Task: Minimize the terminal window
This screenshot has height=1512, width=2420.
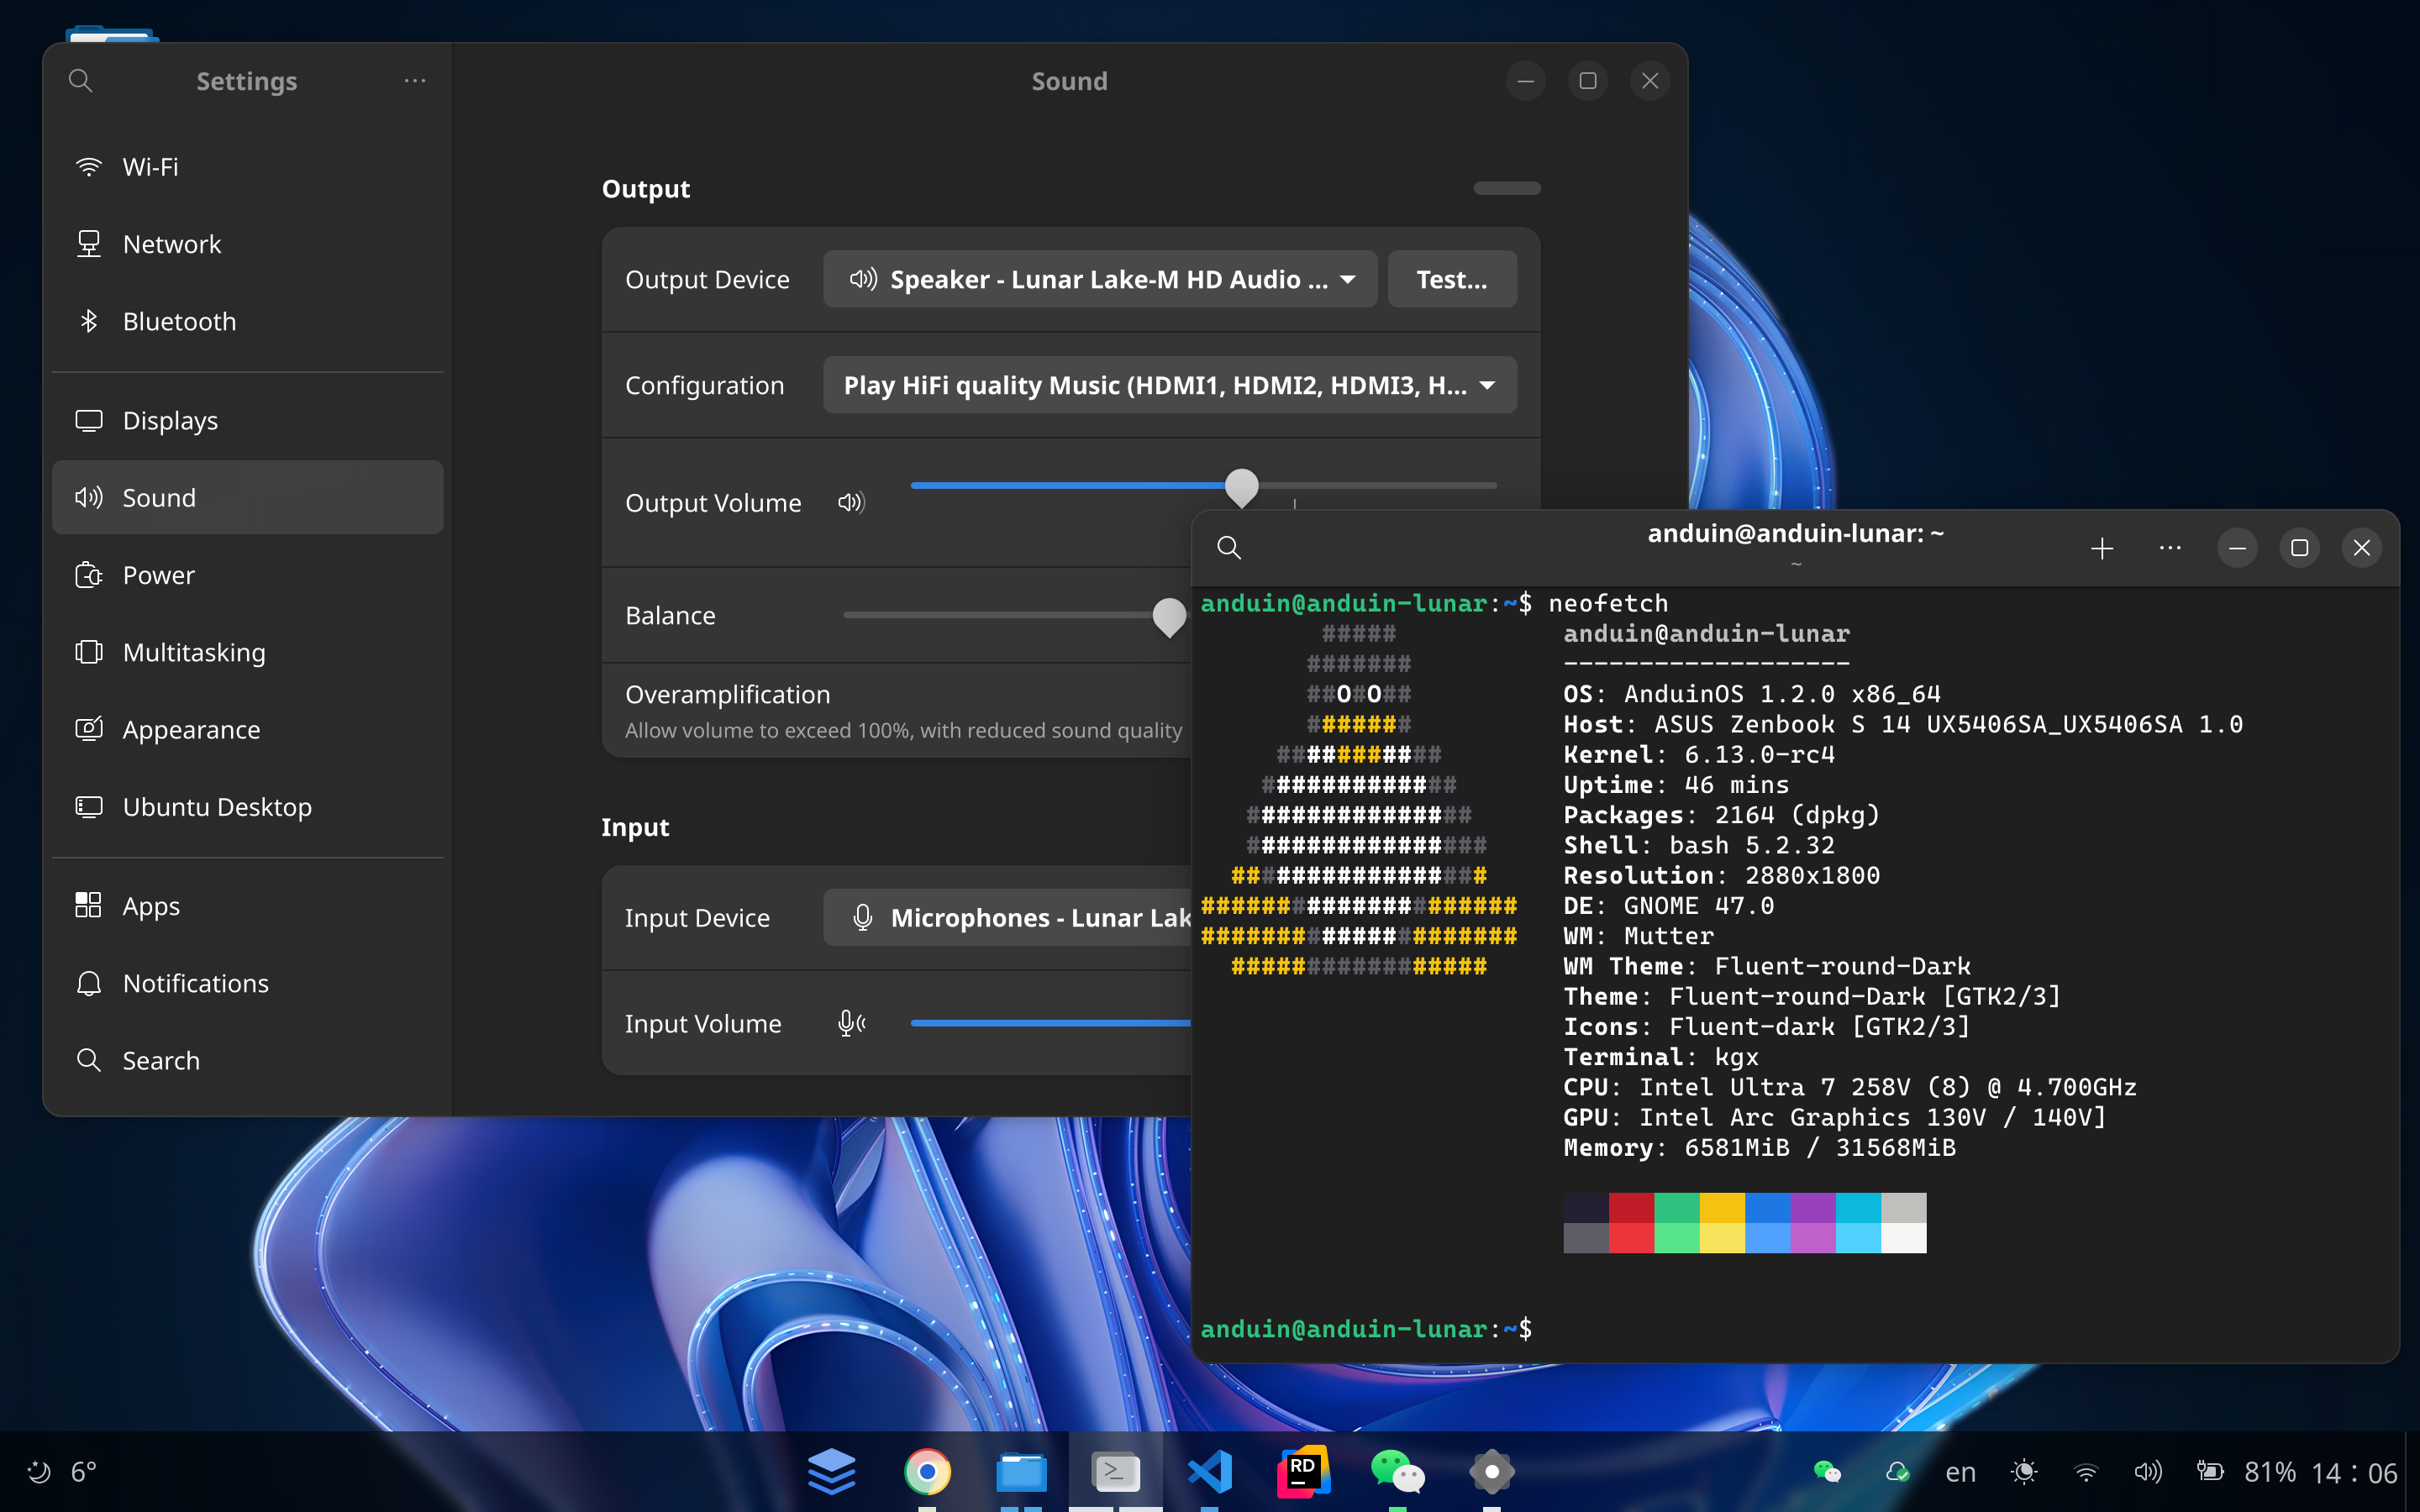Action: click(2238, 548)
